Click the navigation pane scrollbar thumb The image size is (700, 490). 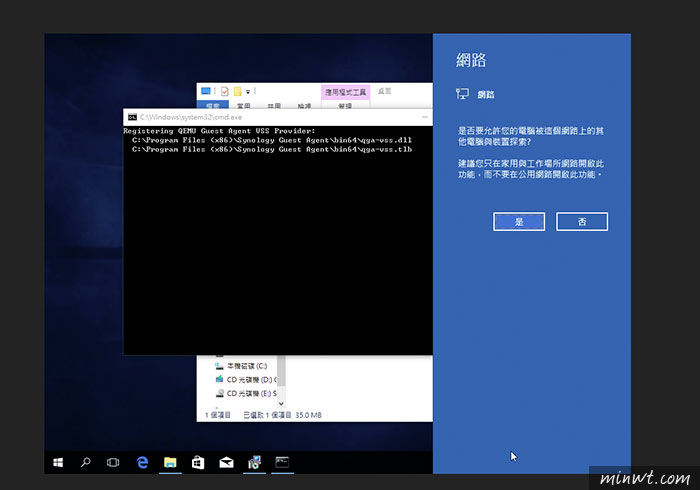(x=281, y=370)
